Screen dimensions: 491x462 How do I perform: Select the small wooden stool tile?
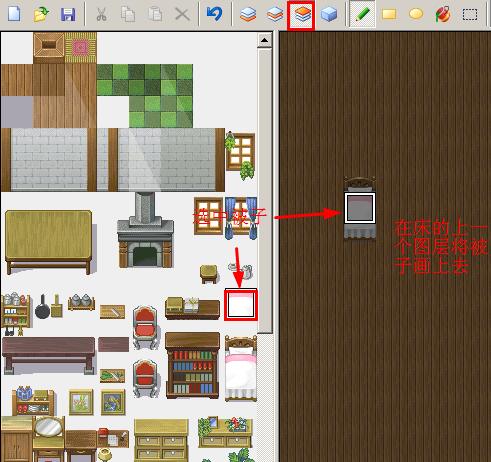pyautogui.click(x=209, y=274)
